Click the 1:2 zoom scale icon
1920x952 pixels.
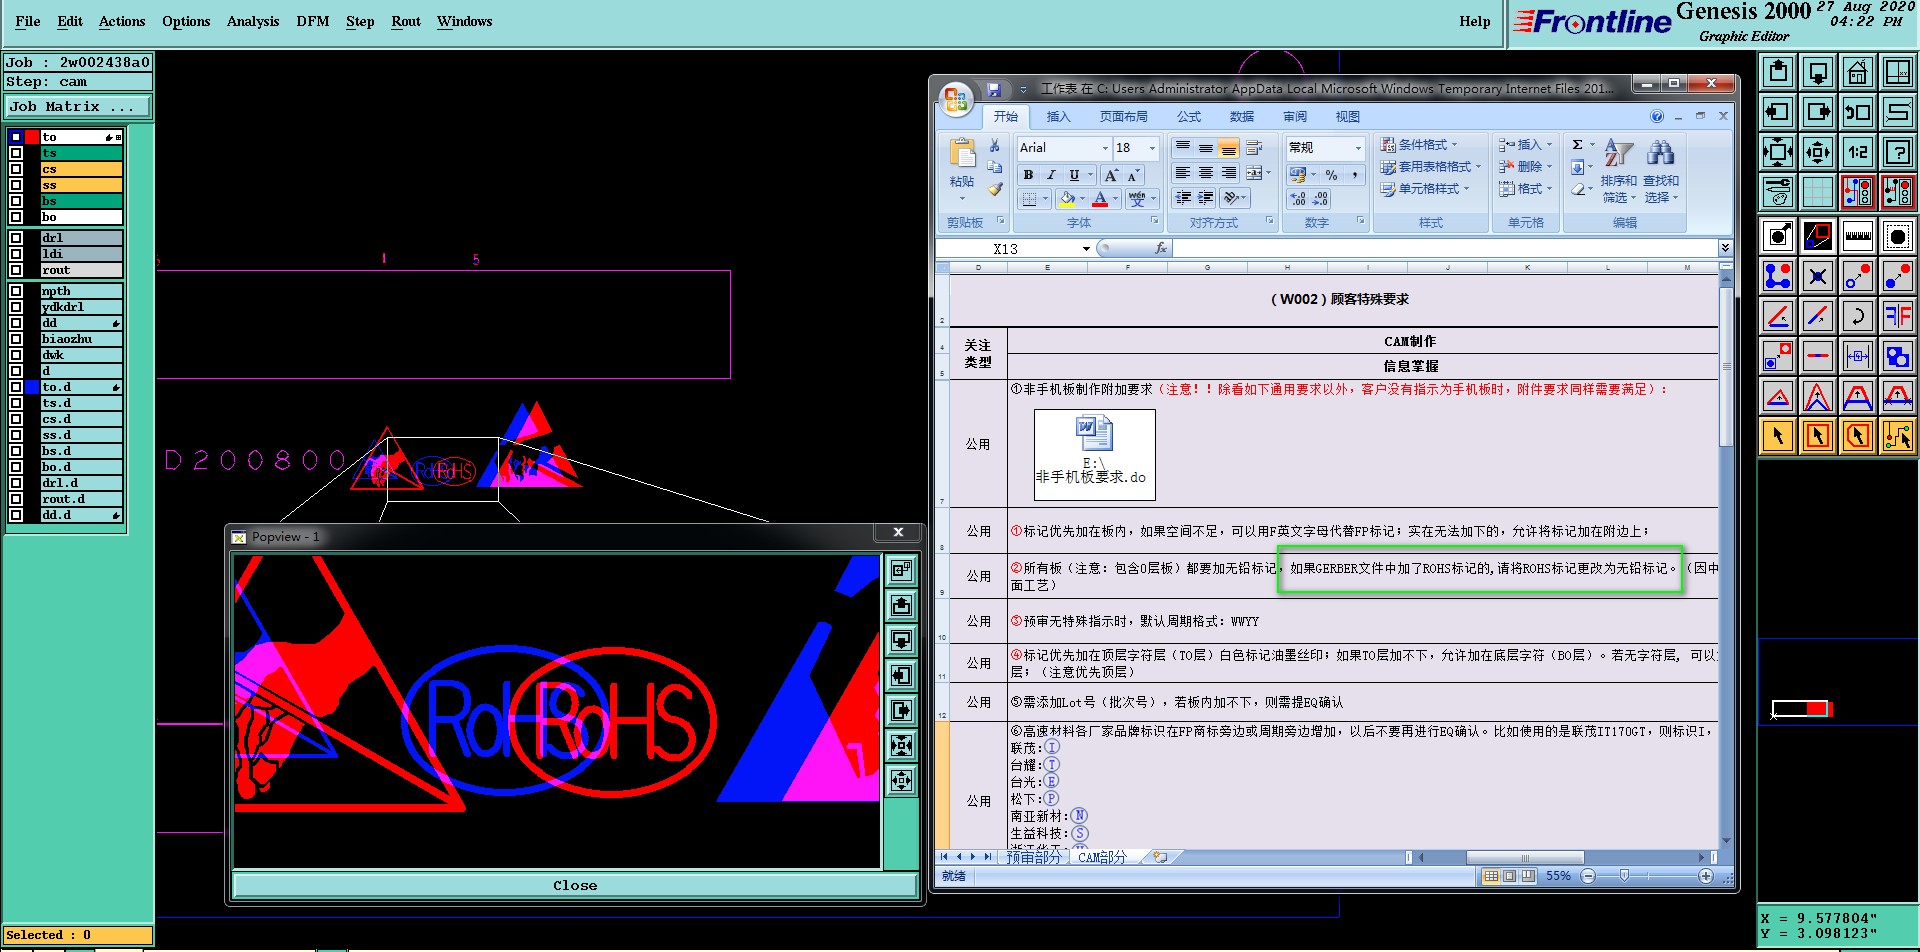click(x=1857, y=152)
